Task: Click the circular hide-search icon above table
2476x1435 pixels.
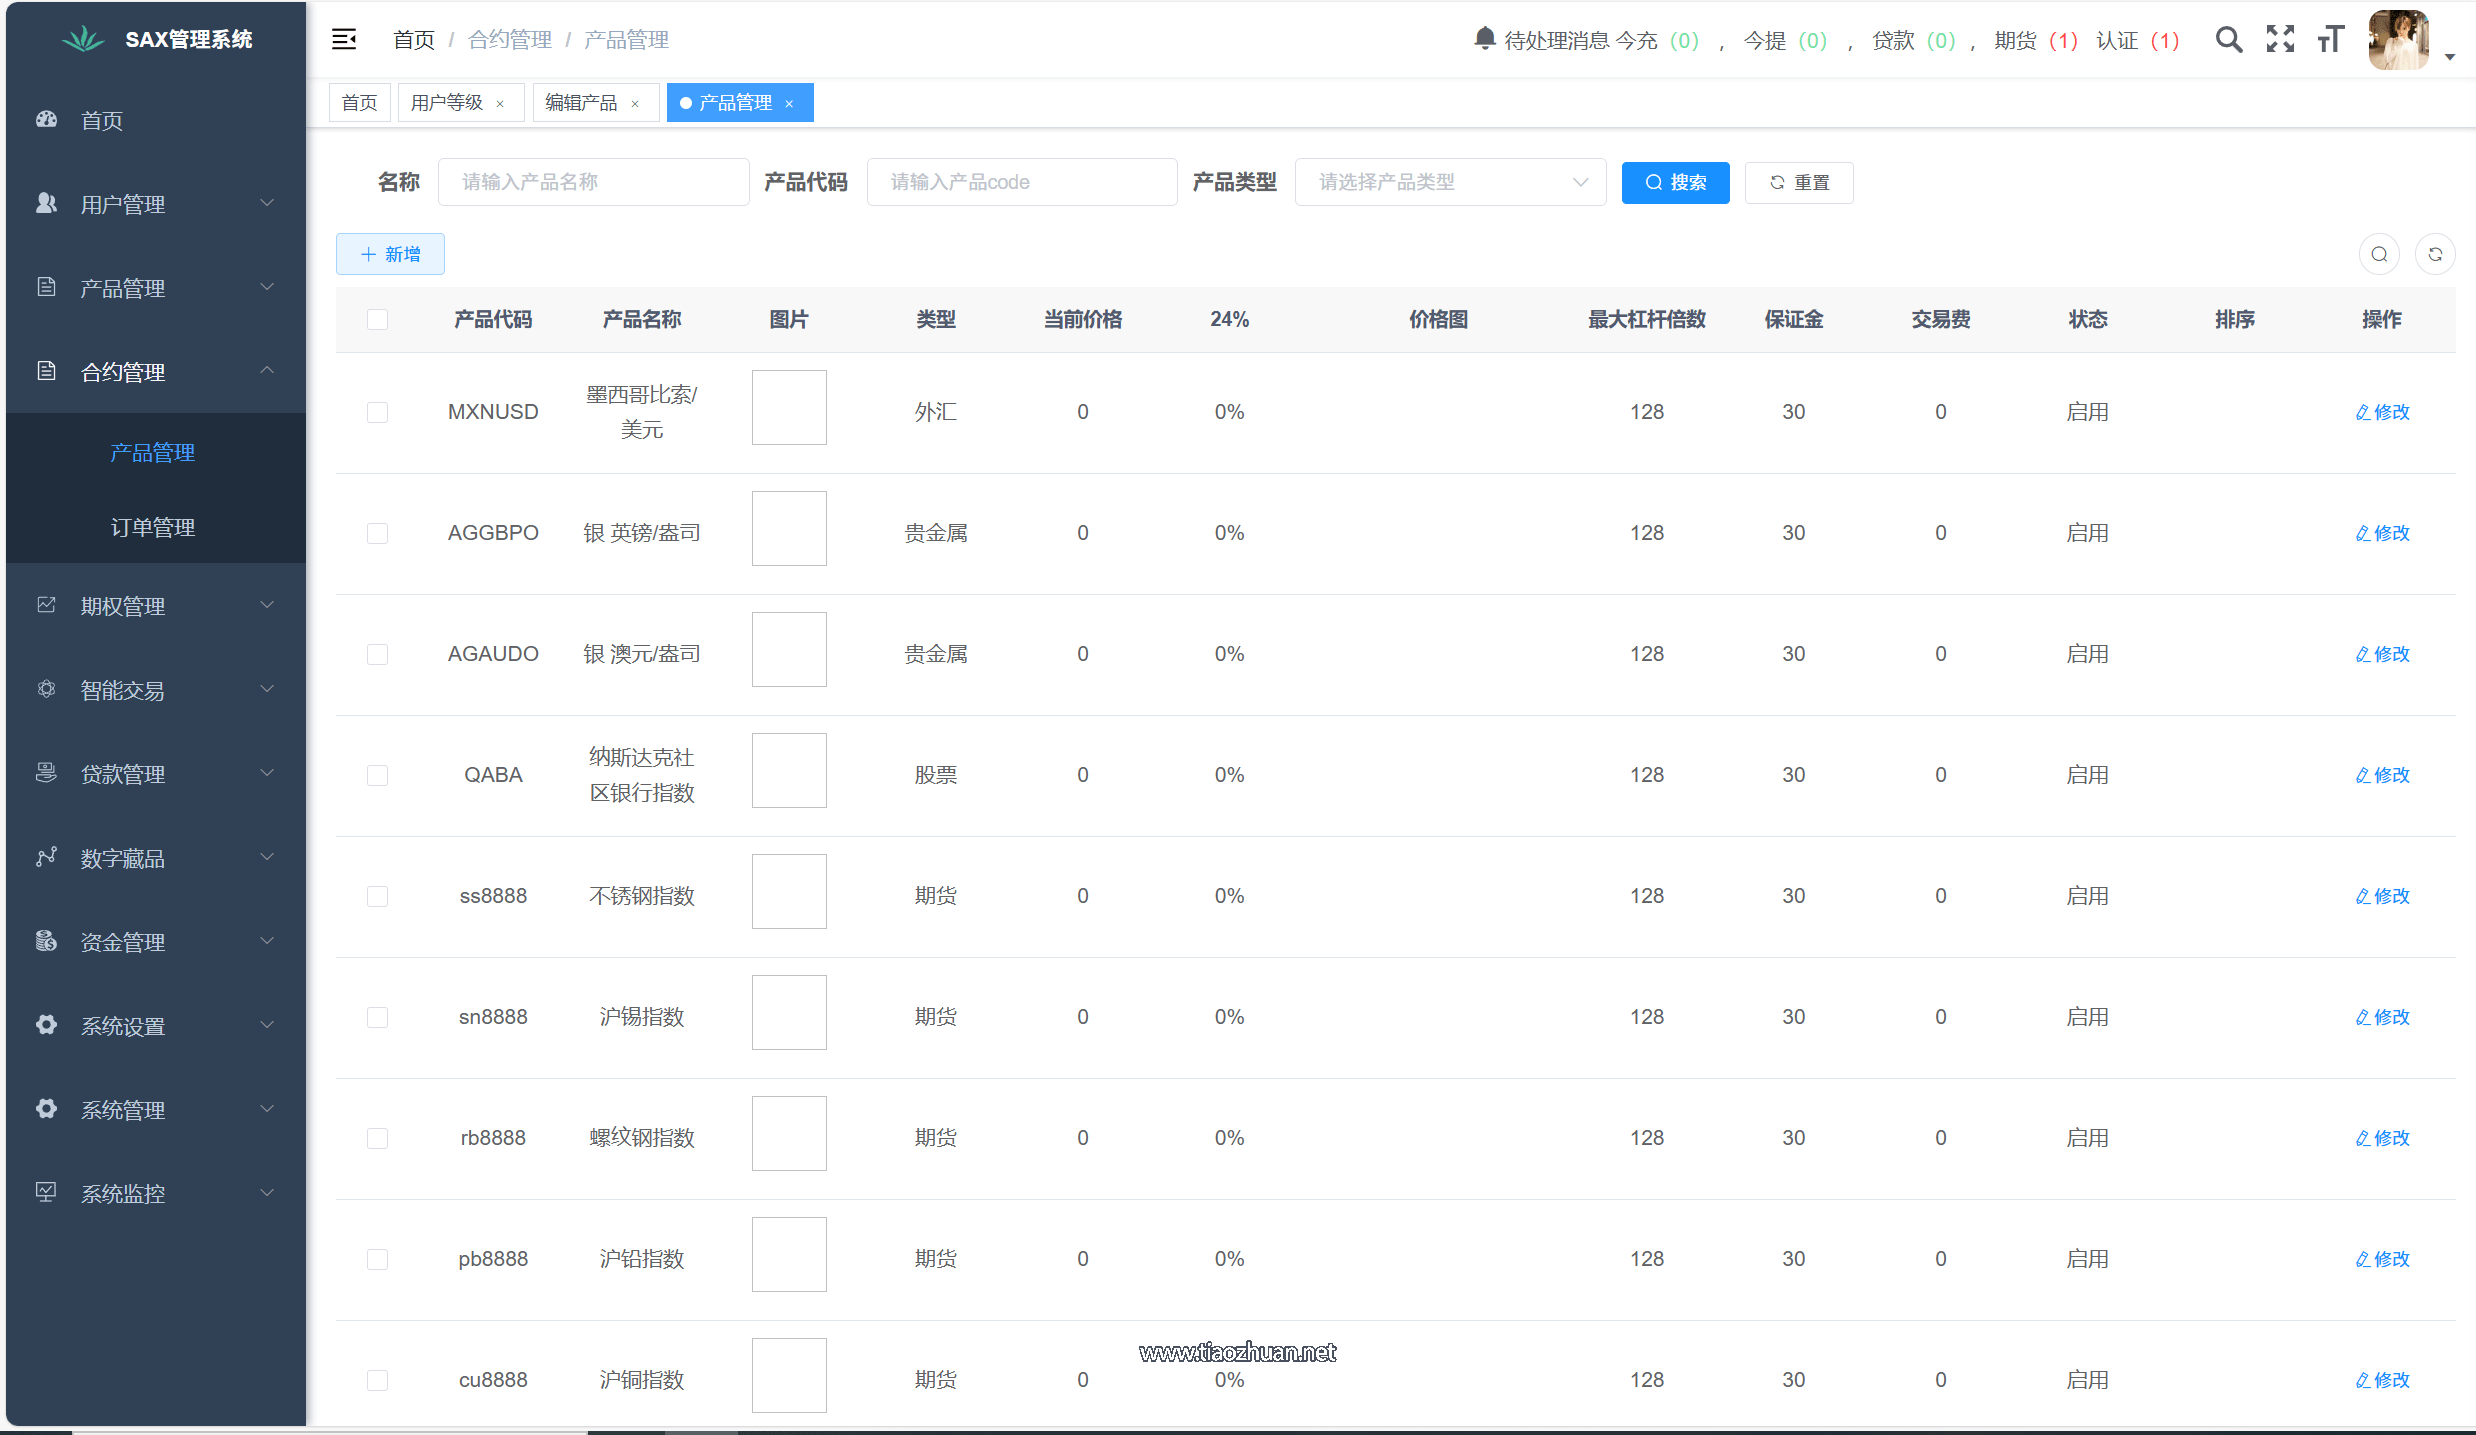Action: pos(2379,254)
